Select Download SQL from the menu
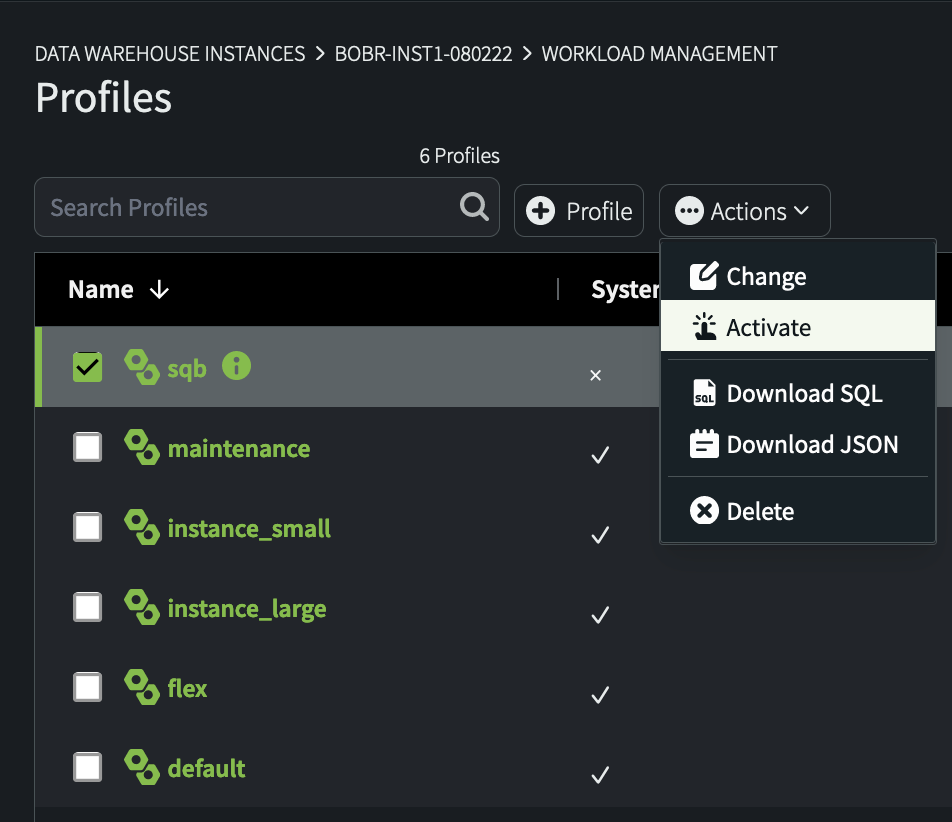 803,394
